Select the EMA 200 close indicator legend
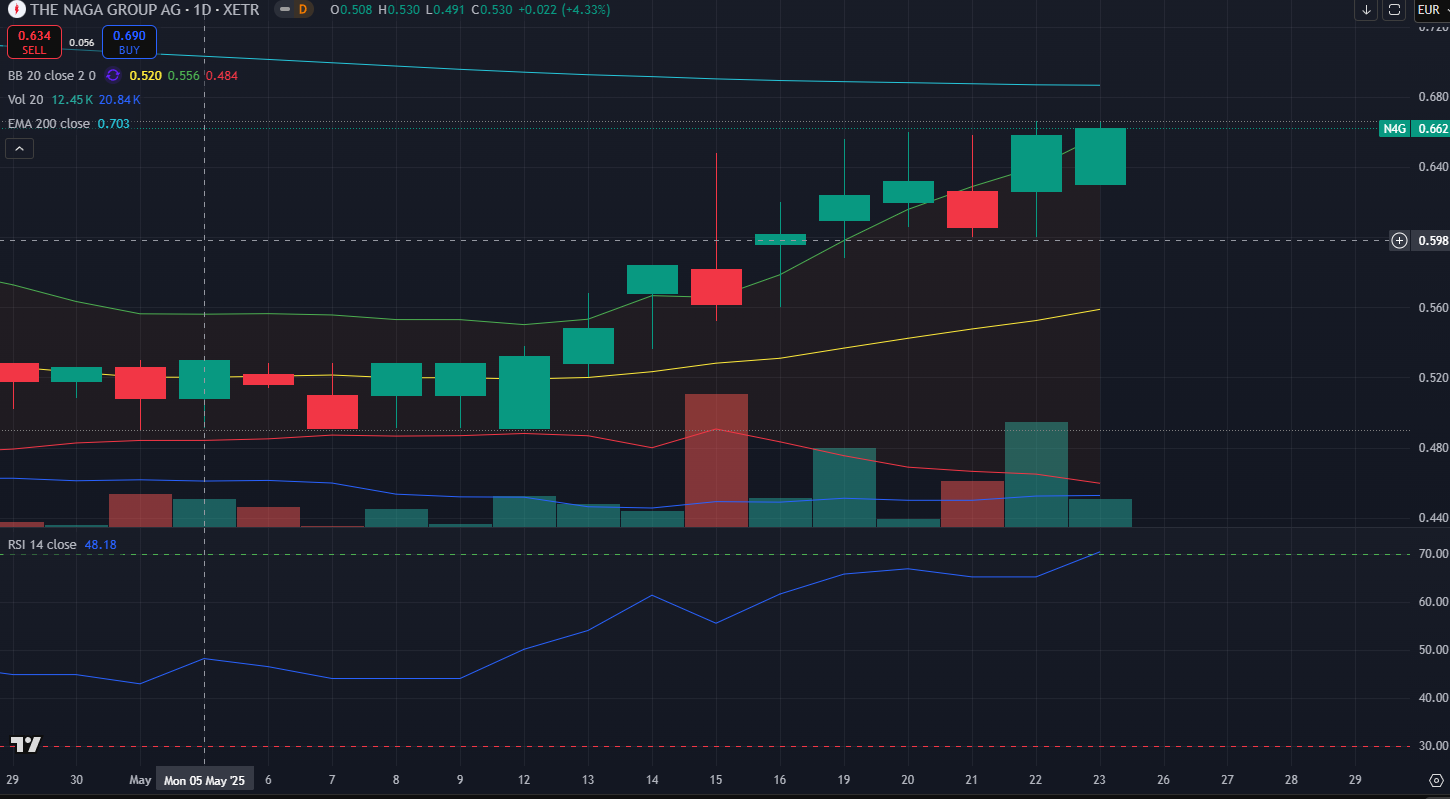 [x=48, y=124]
